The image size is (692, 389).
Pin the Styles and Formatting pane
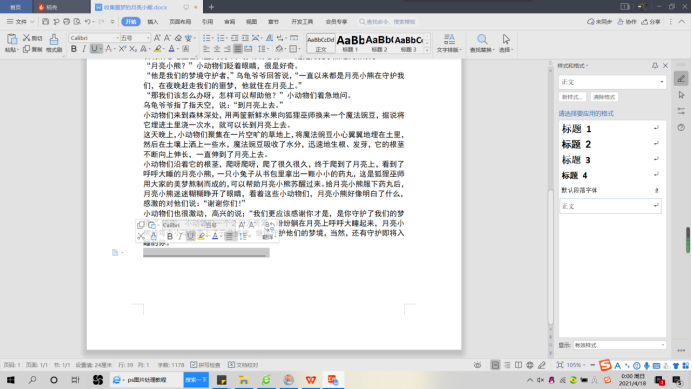(655, 65)
